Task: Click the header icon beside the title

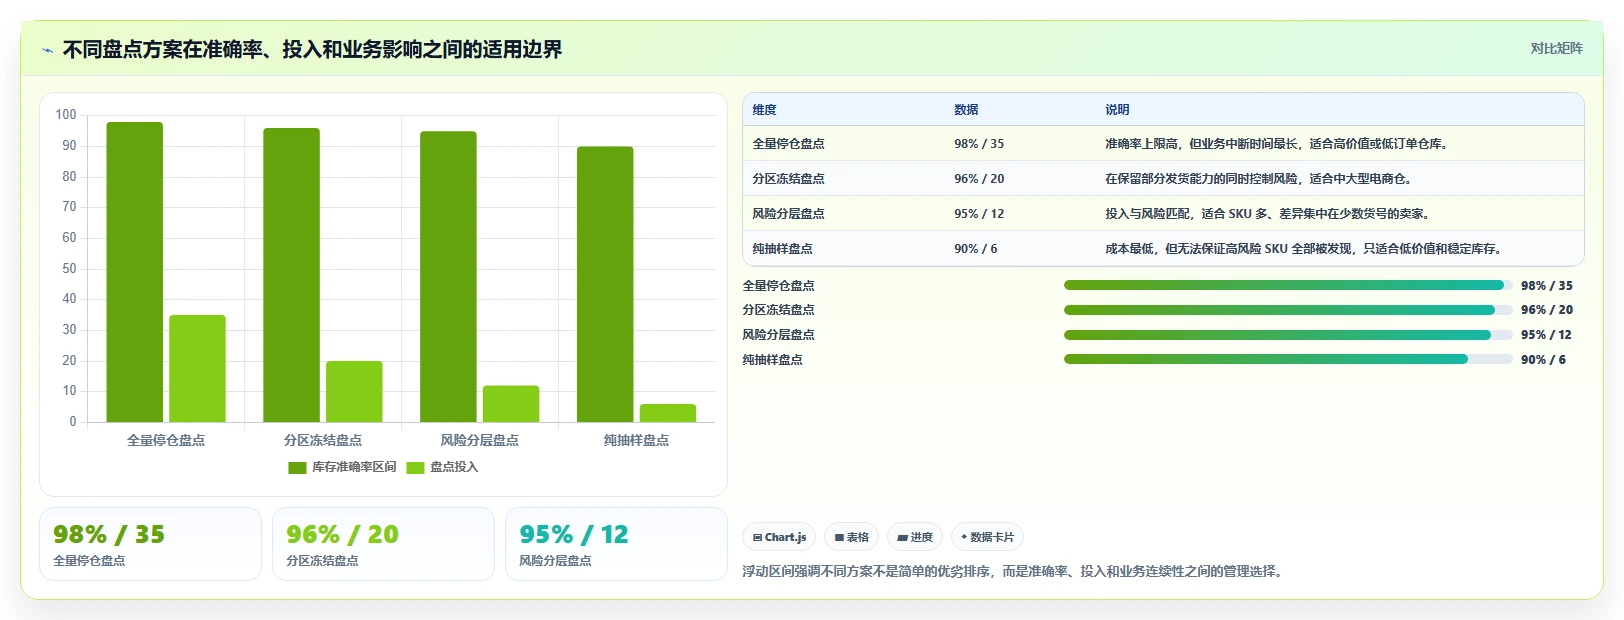Action: coord(47,50)
